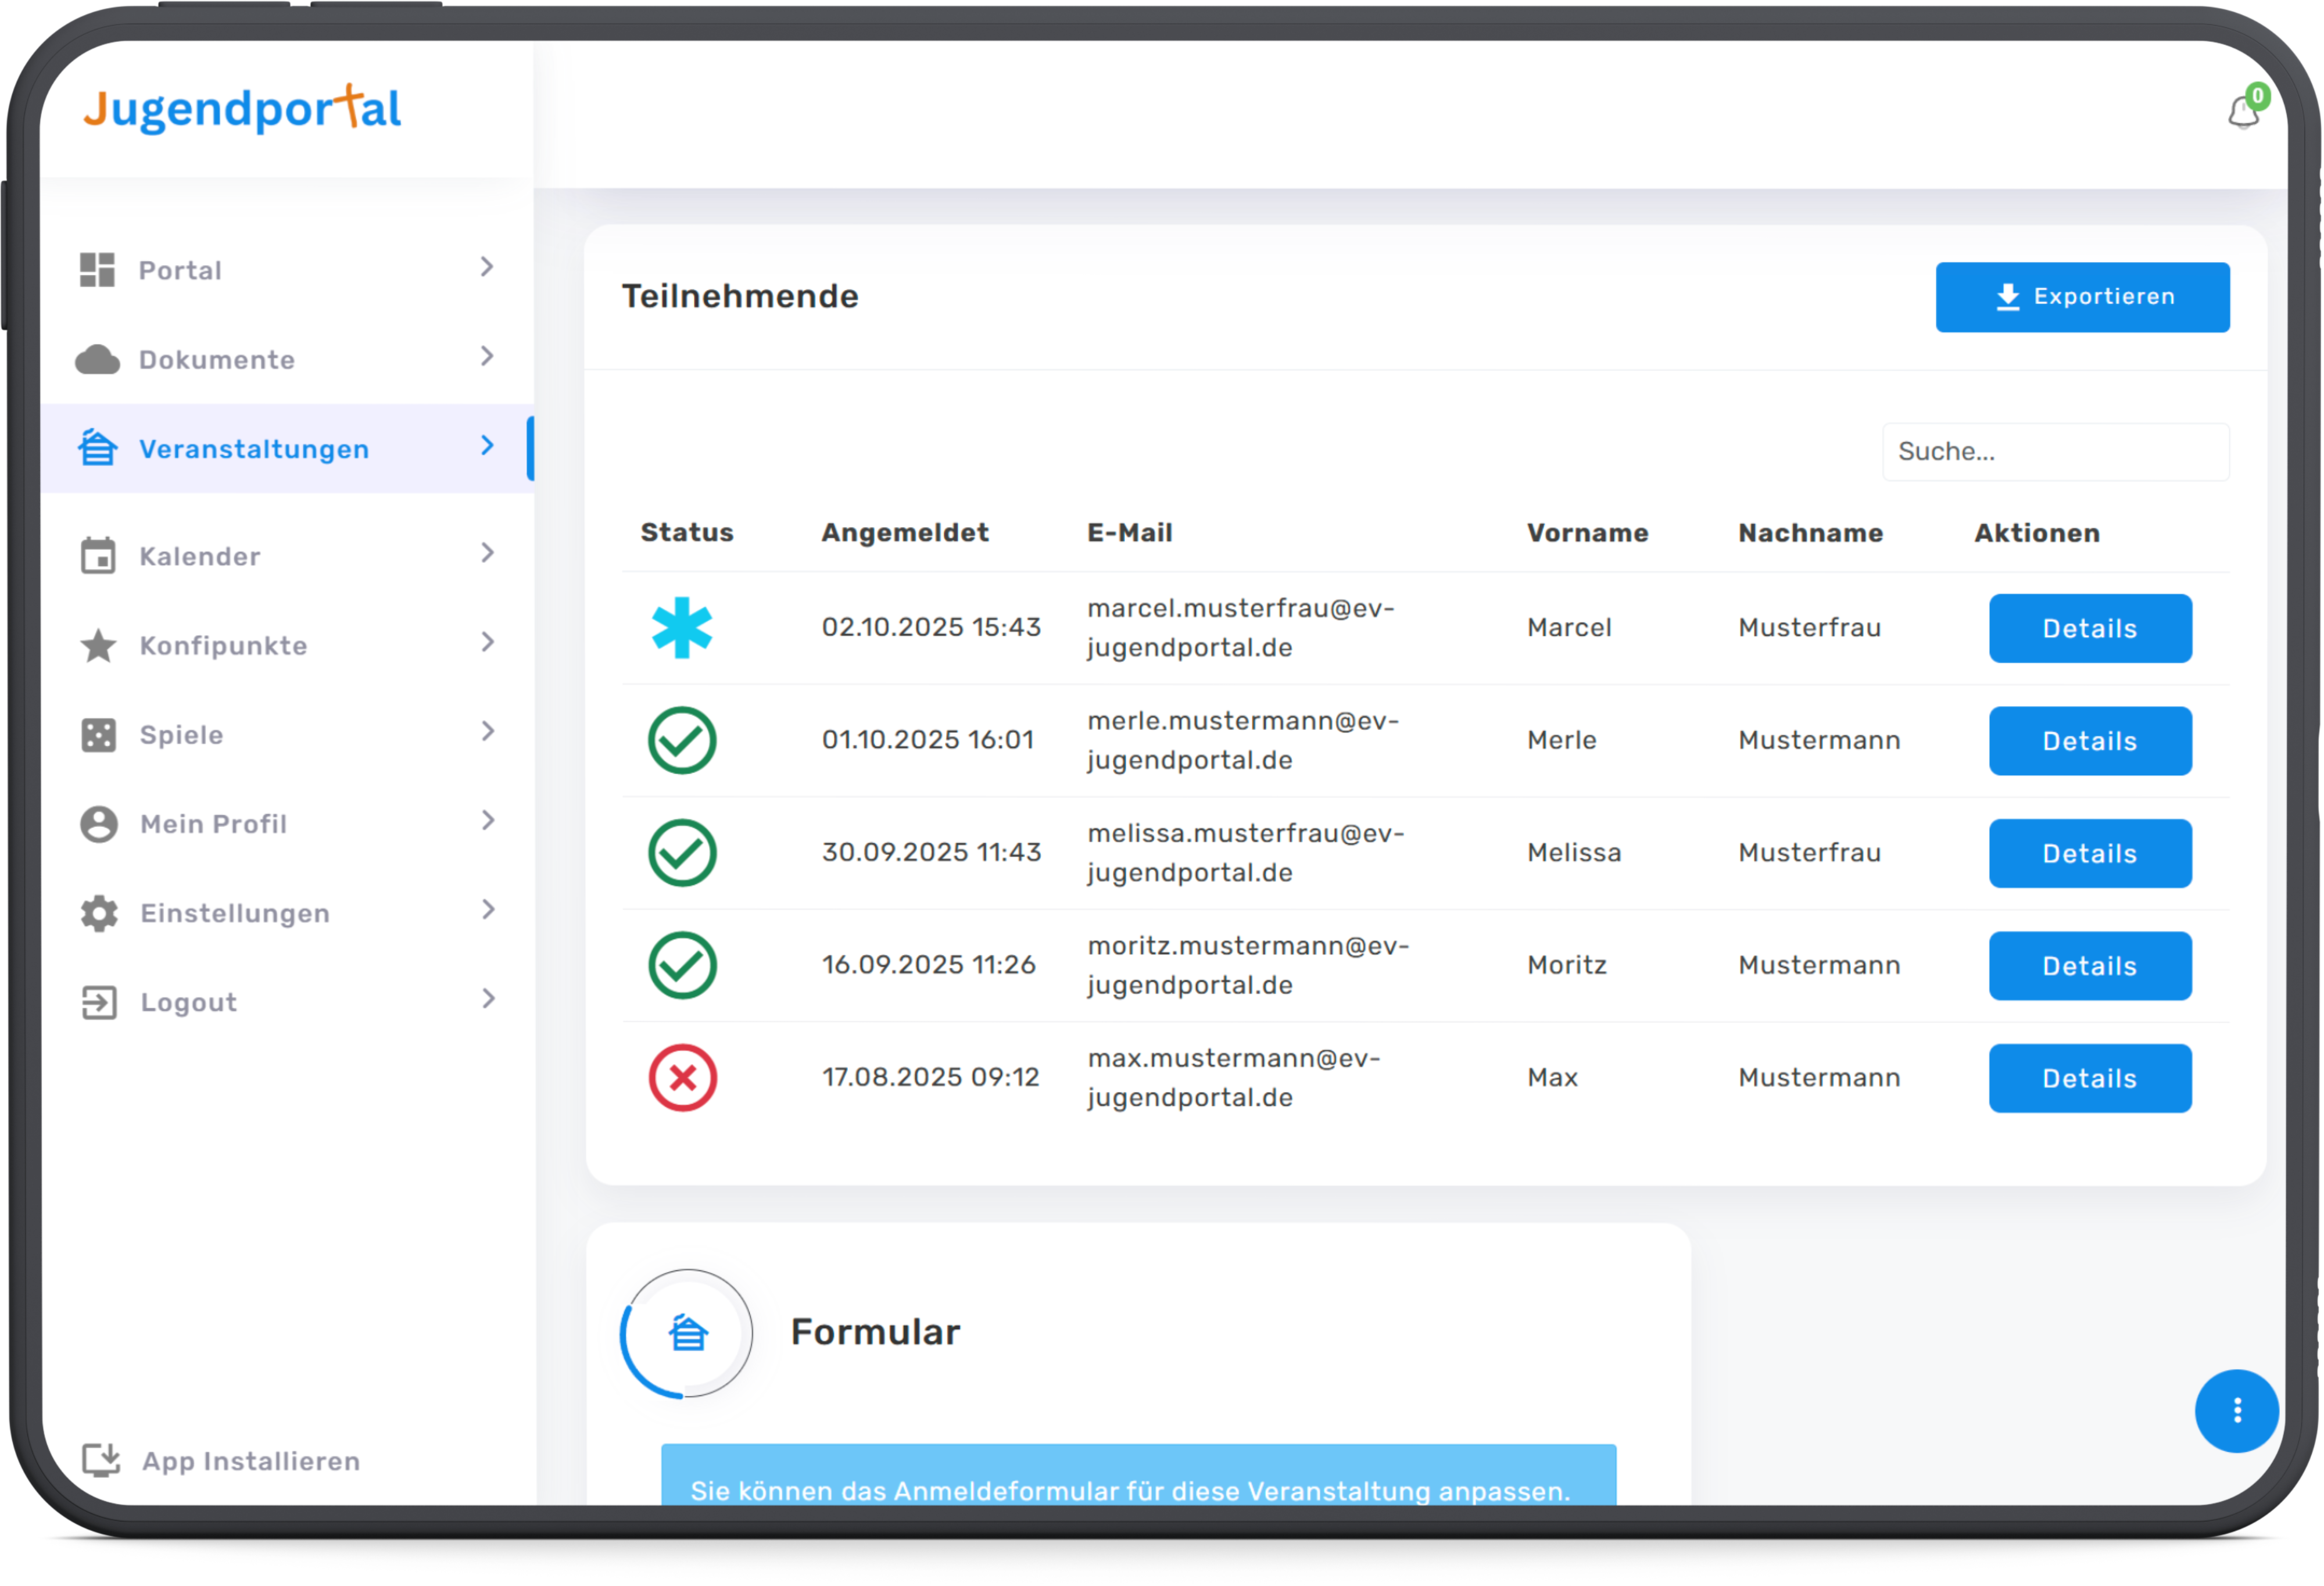Screen dimensions: 2324x1586
Task: Expand the Portal menu chevron
Action: (487, 267)
